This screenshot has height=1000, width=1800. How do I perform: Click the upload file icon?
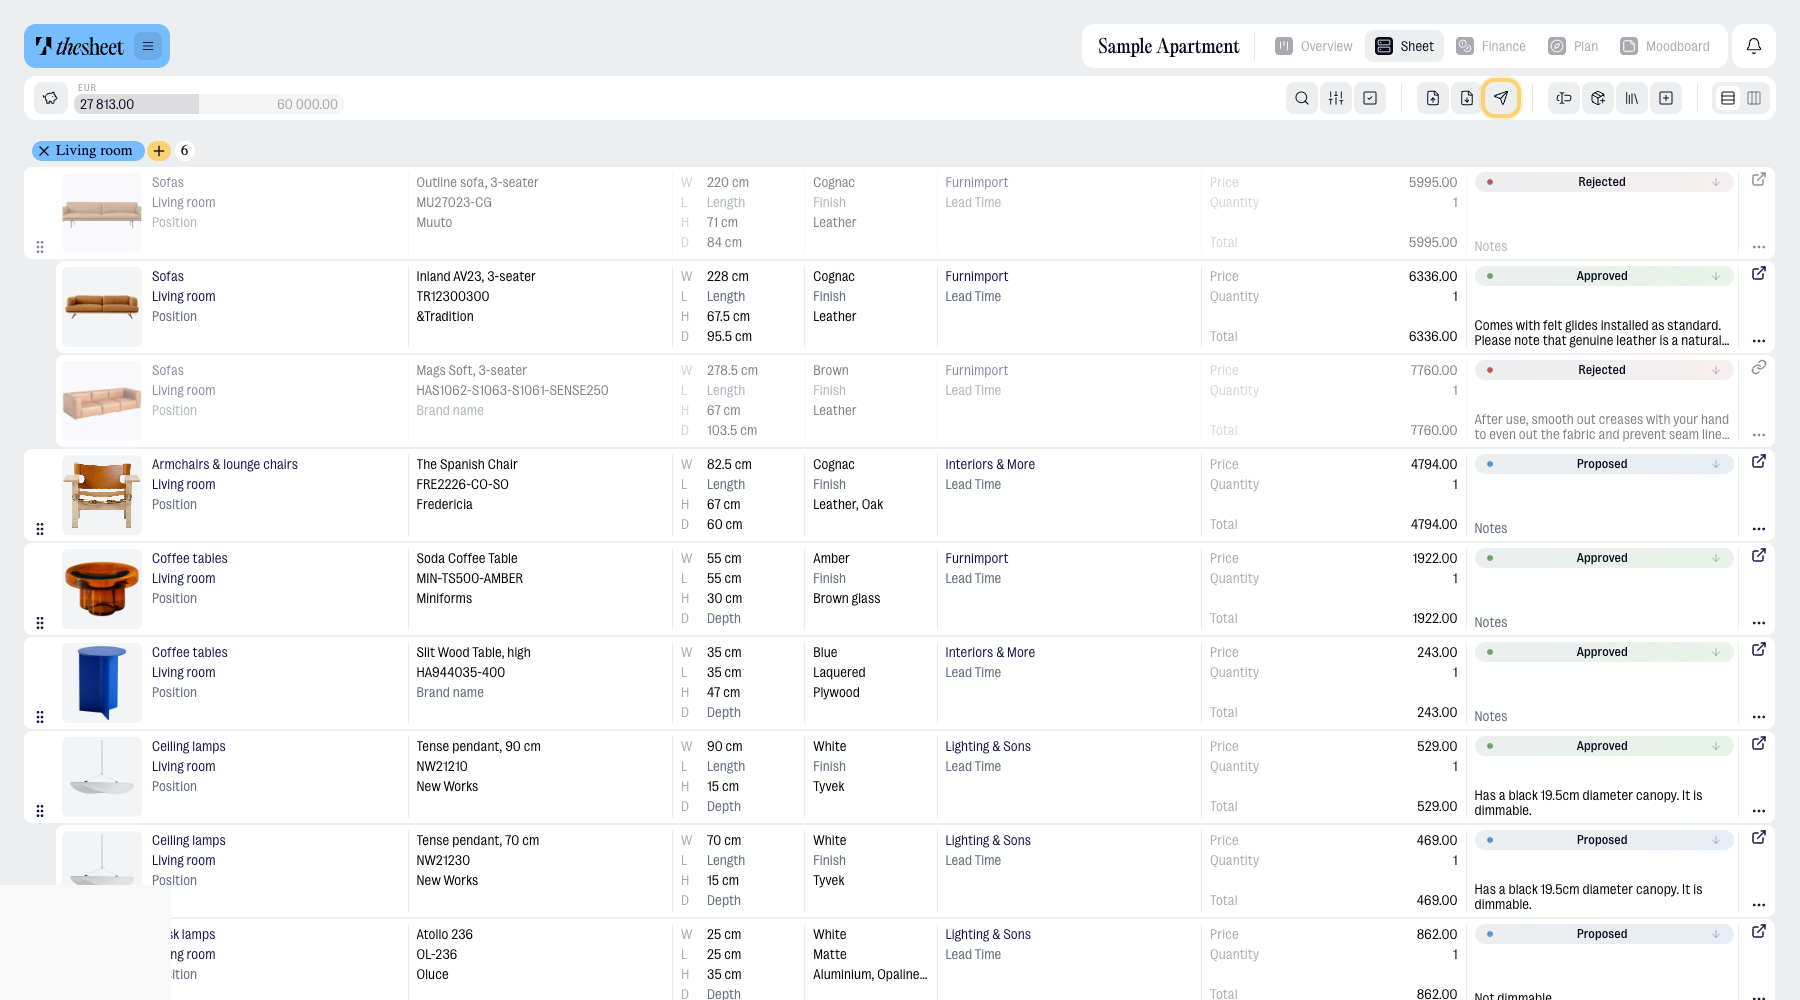click(1433, 98)
